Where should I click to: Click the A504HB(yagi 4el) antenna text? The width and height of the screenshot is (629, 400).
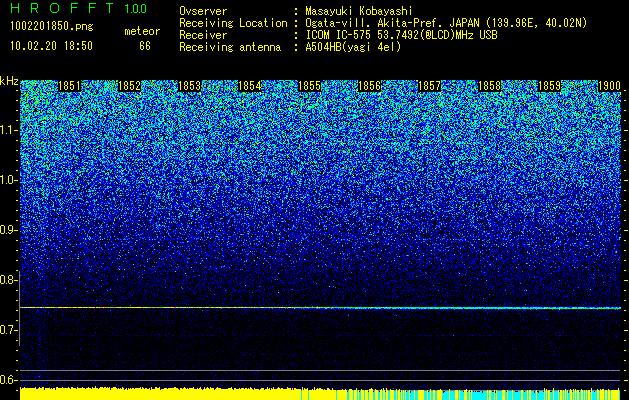pos(353,47)
